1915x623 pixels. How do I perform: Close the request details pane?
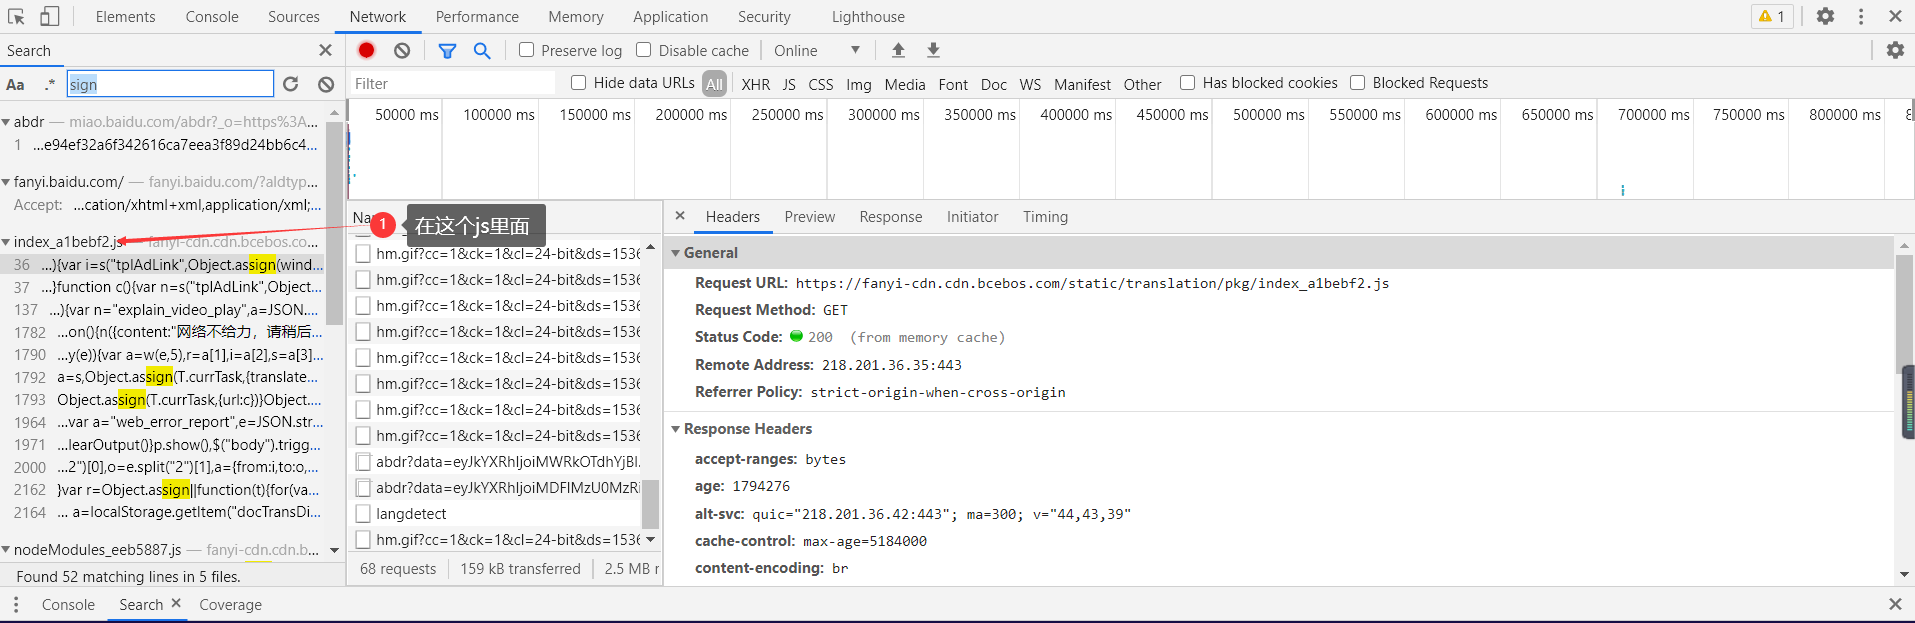pyautogui.click(x=680, y=216)
